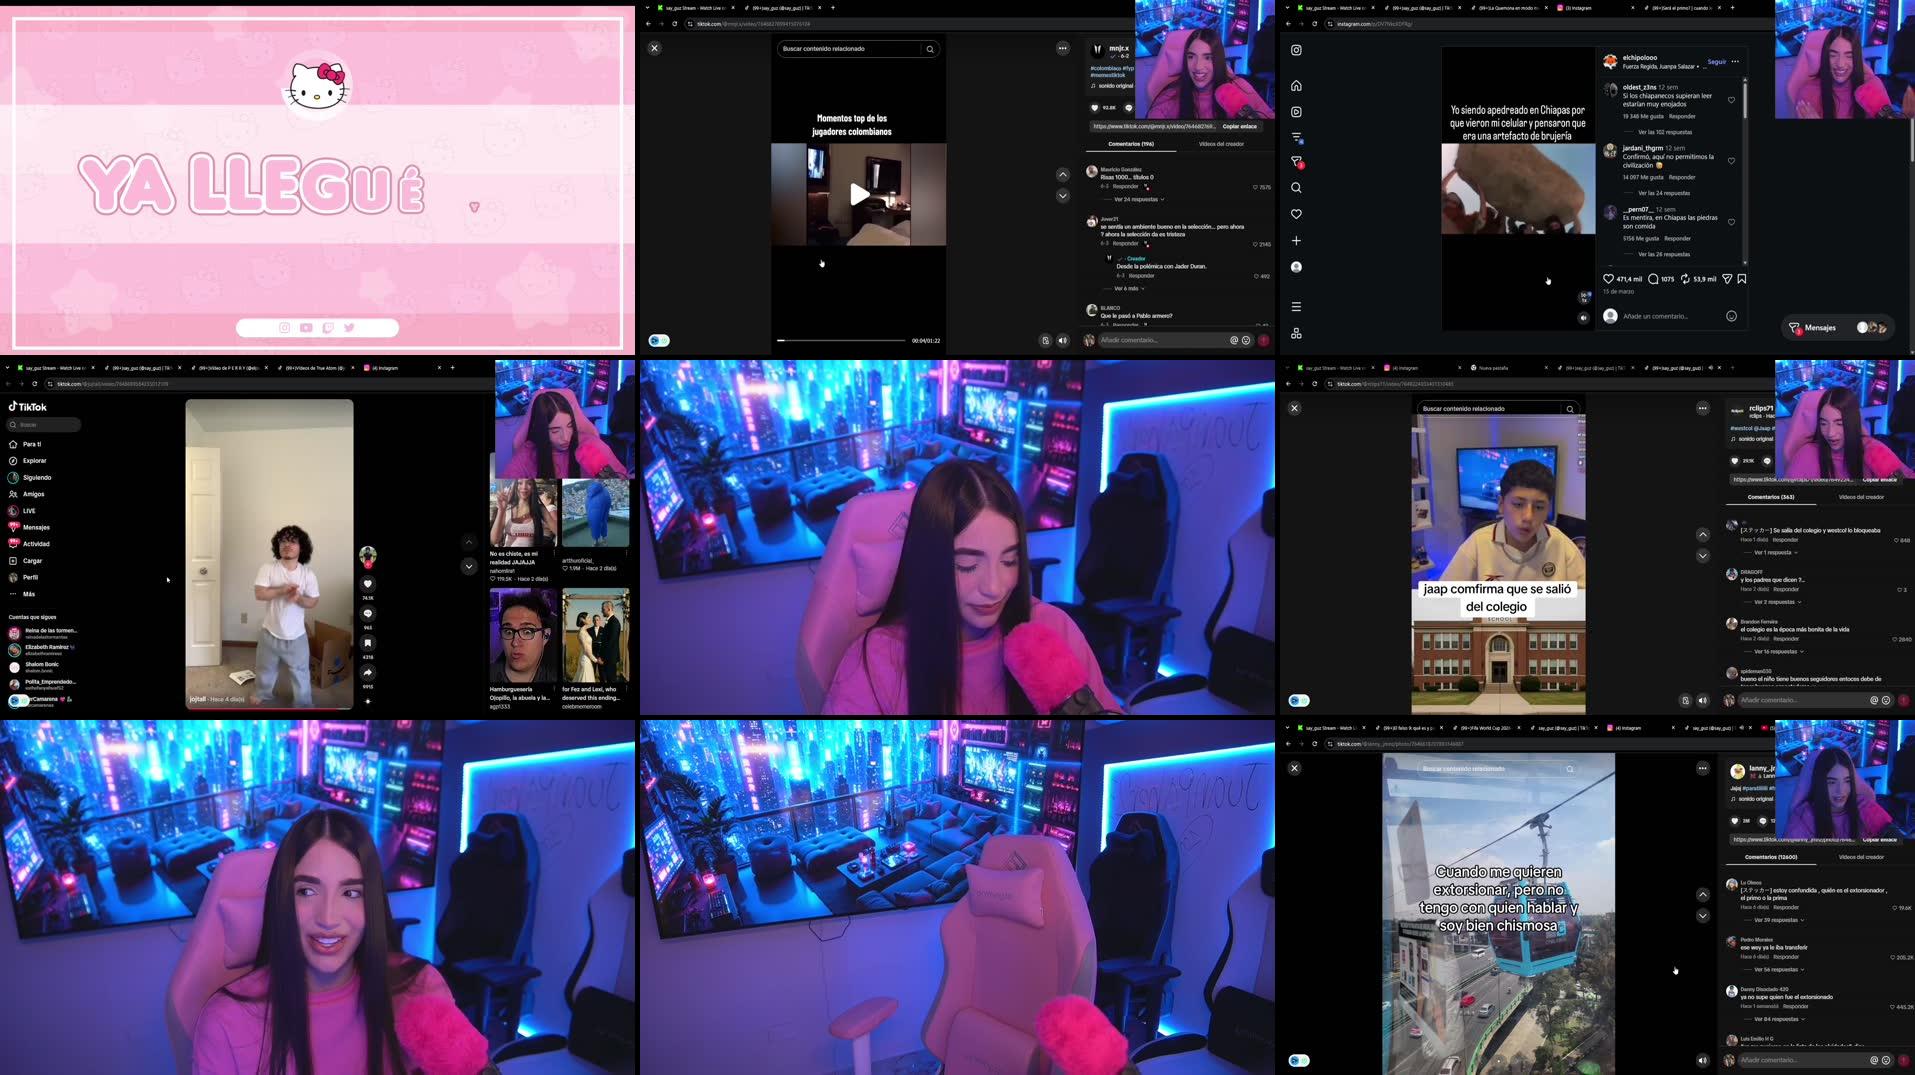Click Twitch icon on pink Ya Llegué screen
The image size is (1915, 1075).
click(x=328, y=328)
